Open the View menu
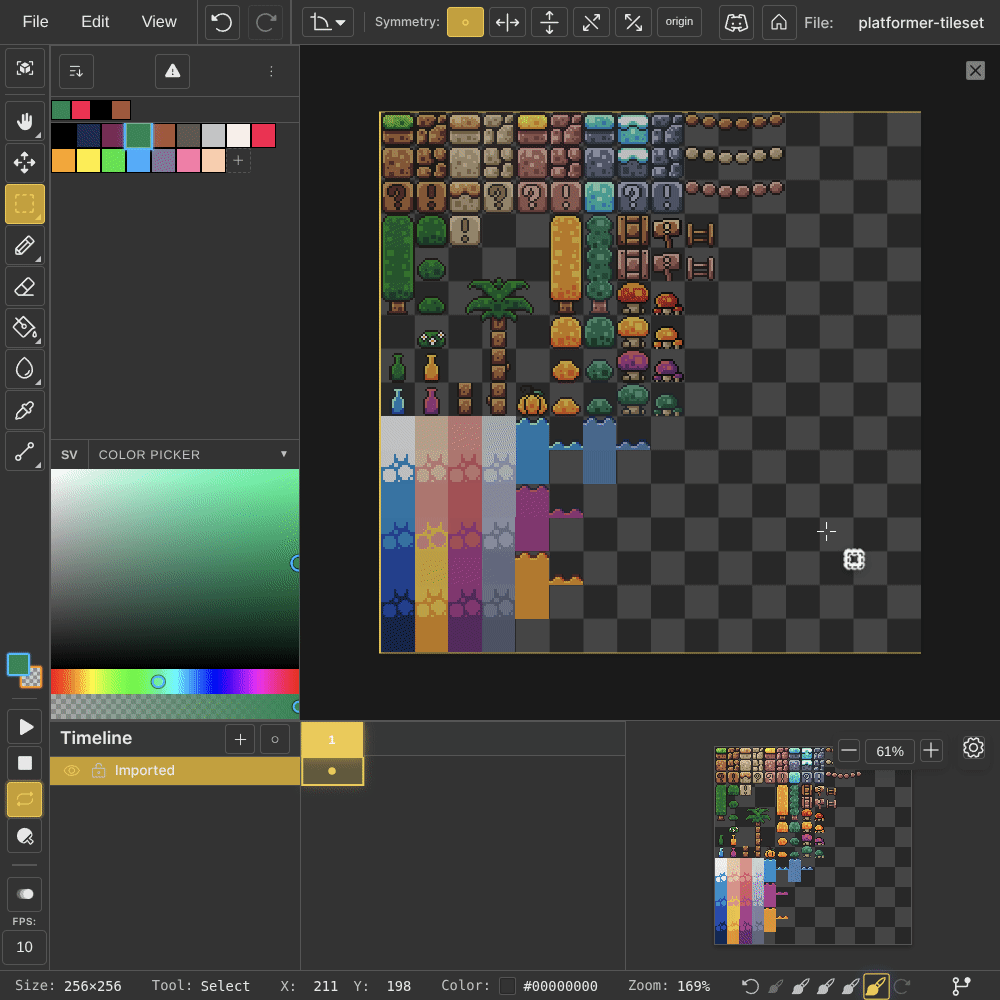1000x1000 pixels. pyautogui.click(x=159, y=22)
